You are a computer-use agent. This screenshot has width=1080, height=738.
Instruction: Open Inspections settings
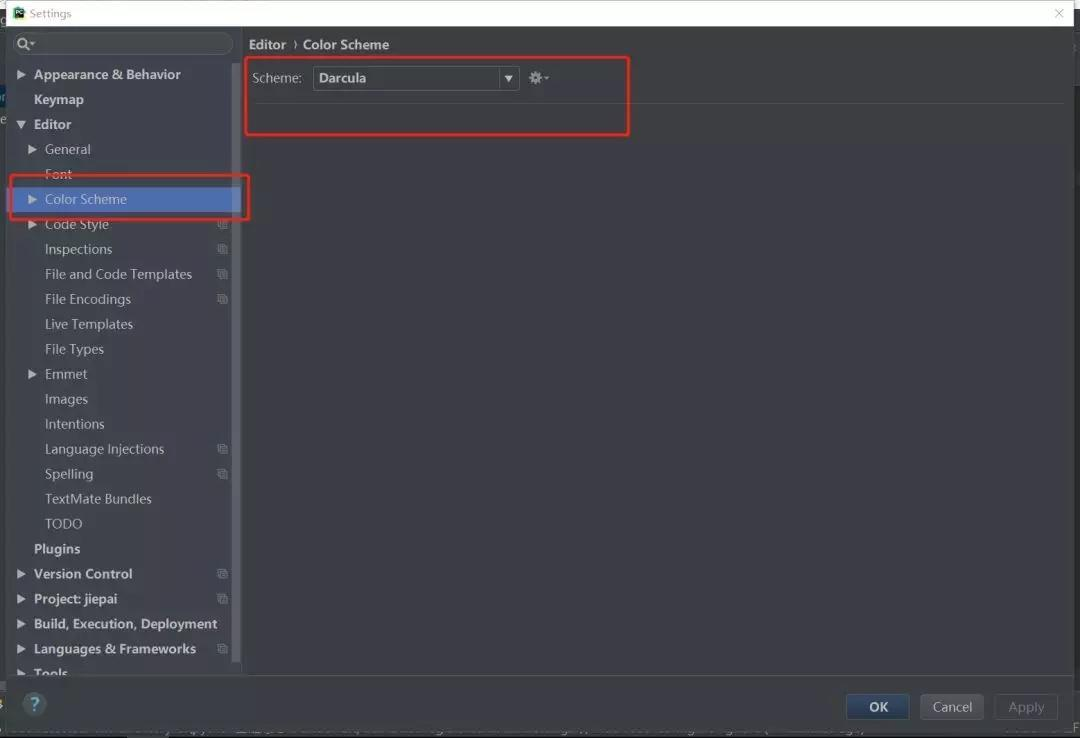click(79, 249)
